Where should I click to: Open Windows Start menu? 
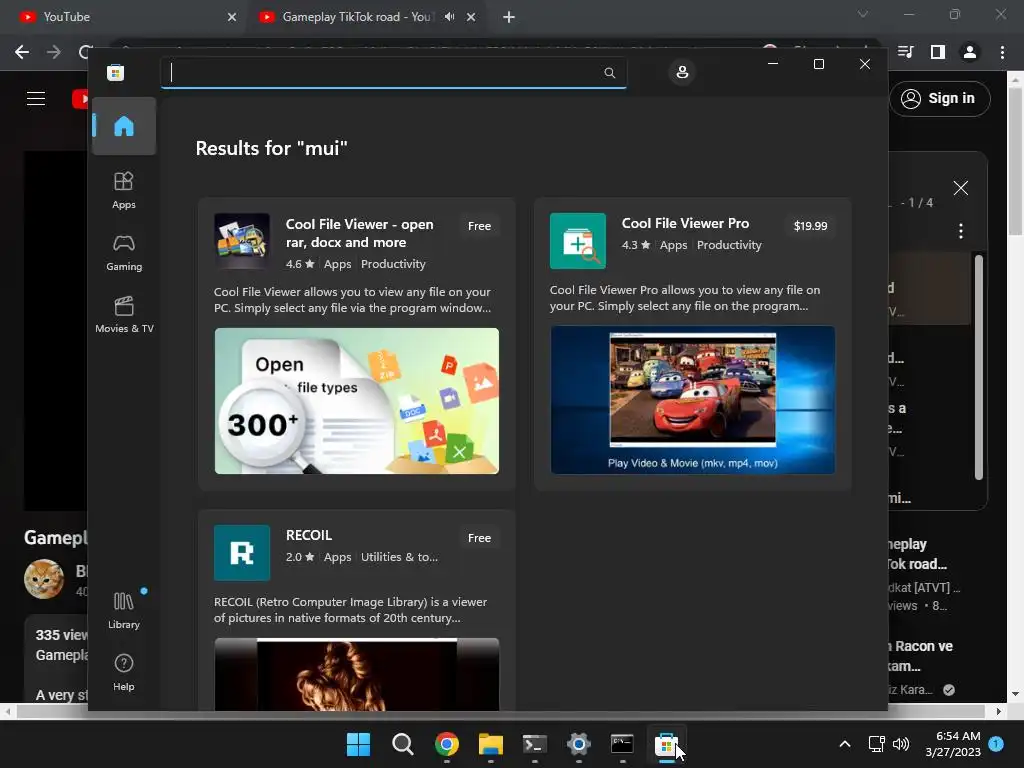(359, 744)
